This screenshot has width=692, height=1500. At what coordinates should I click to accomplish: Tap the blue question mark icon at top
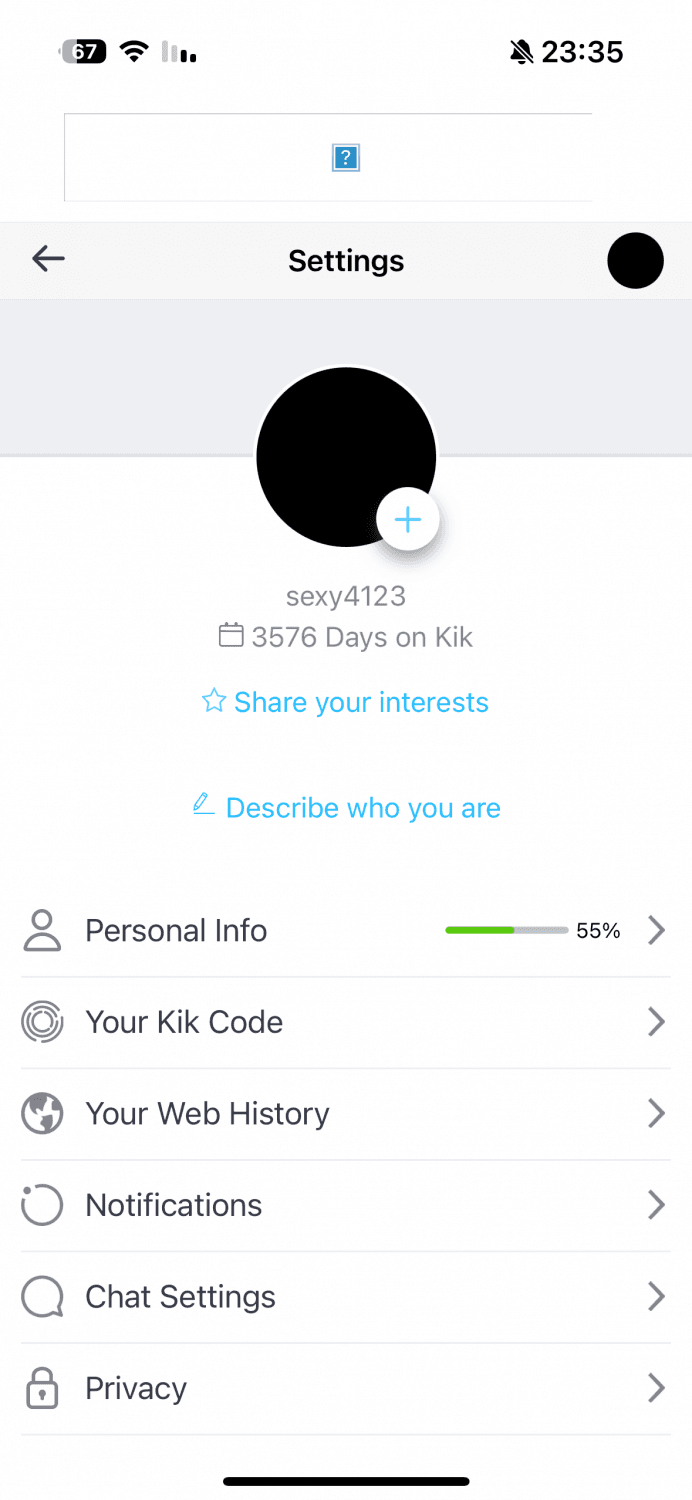tap(345, 157)
